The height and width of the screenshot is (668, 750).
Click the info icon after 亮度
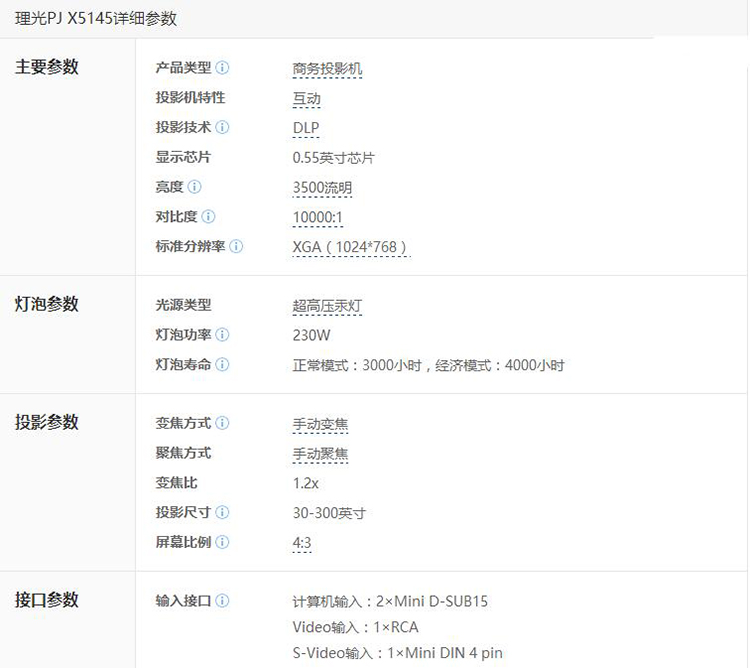point(194,187)
